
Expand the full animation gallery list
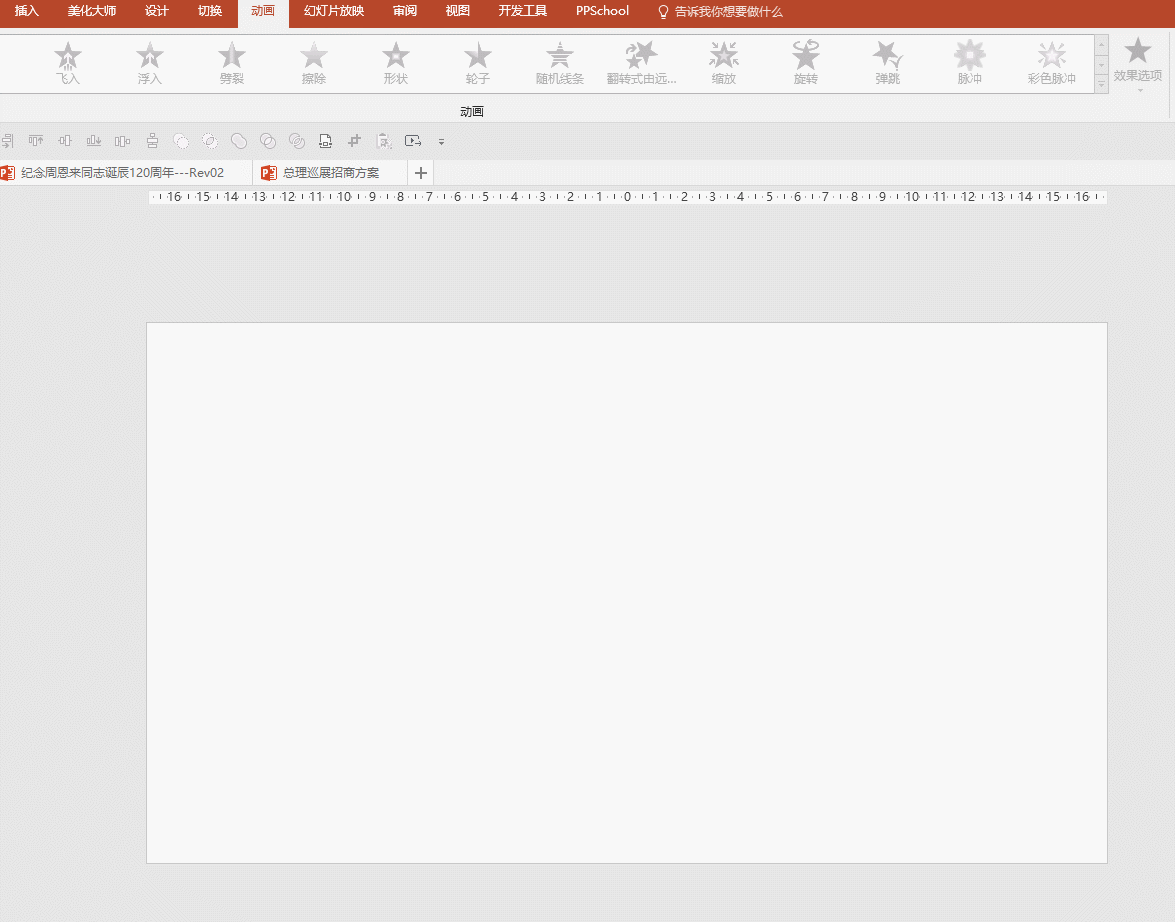(1102, 85)
